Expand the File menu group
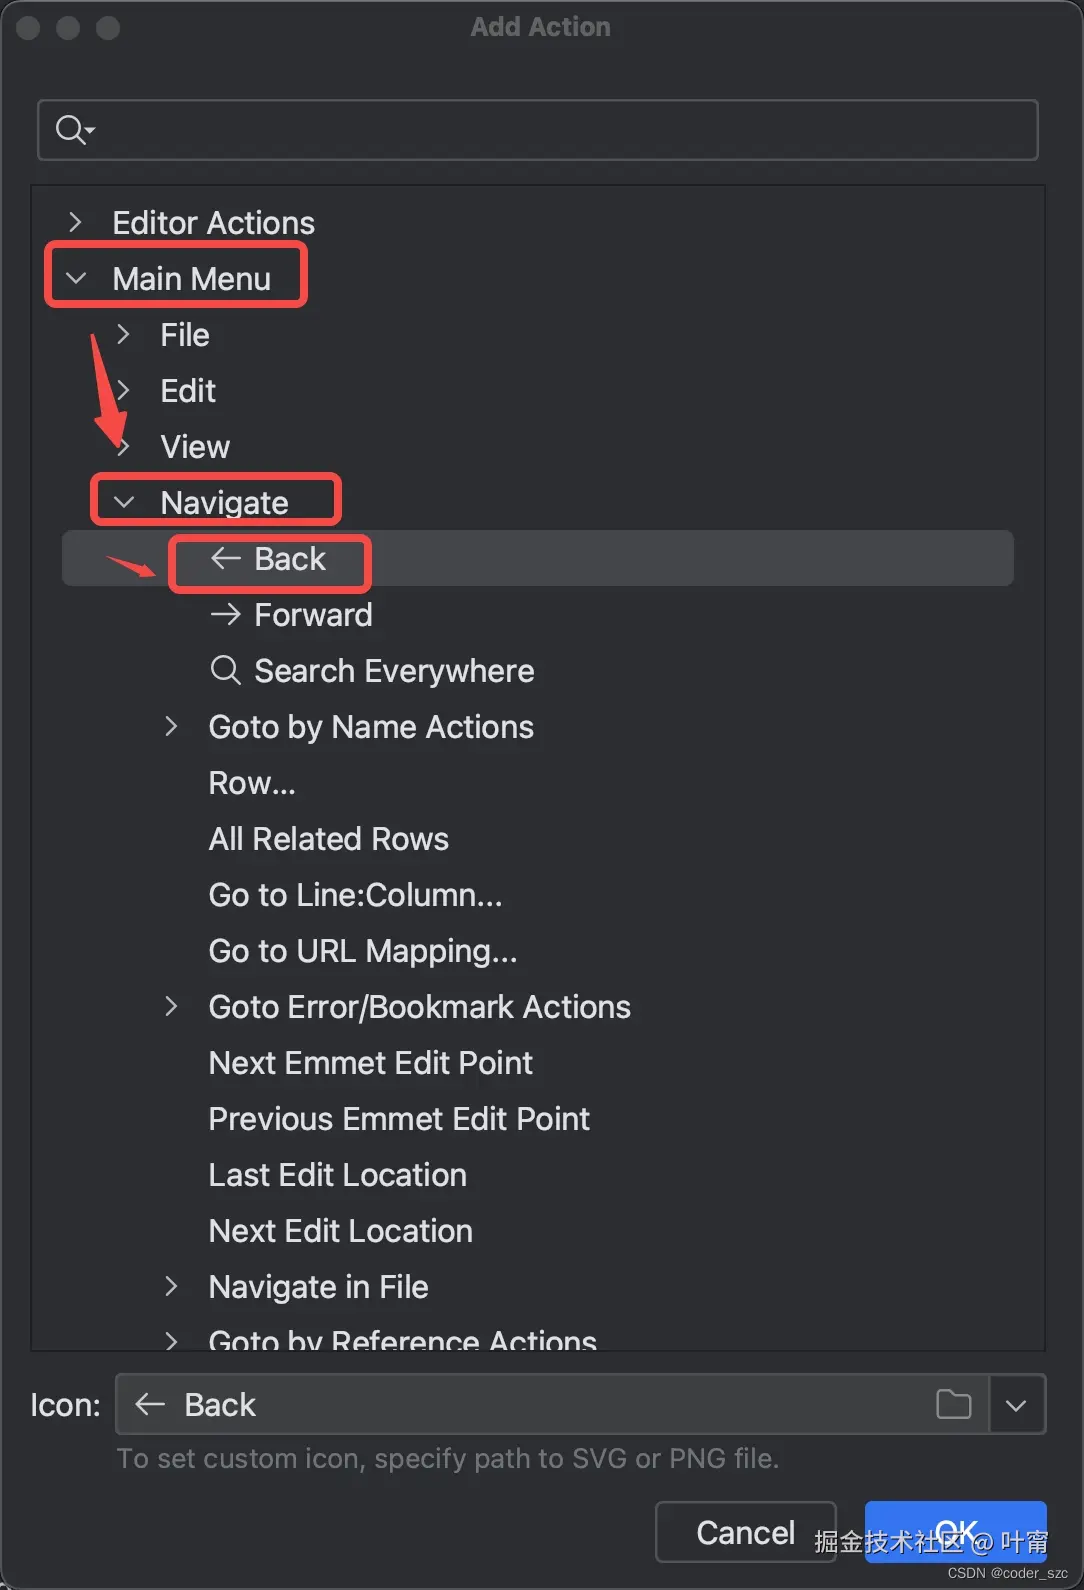 124,334
